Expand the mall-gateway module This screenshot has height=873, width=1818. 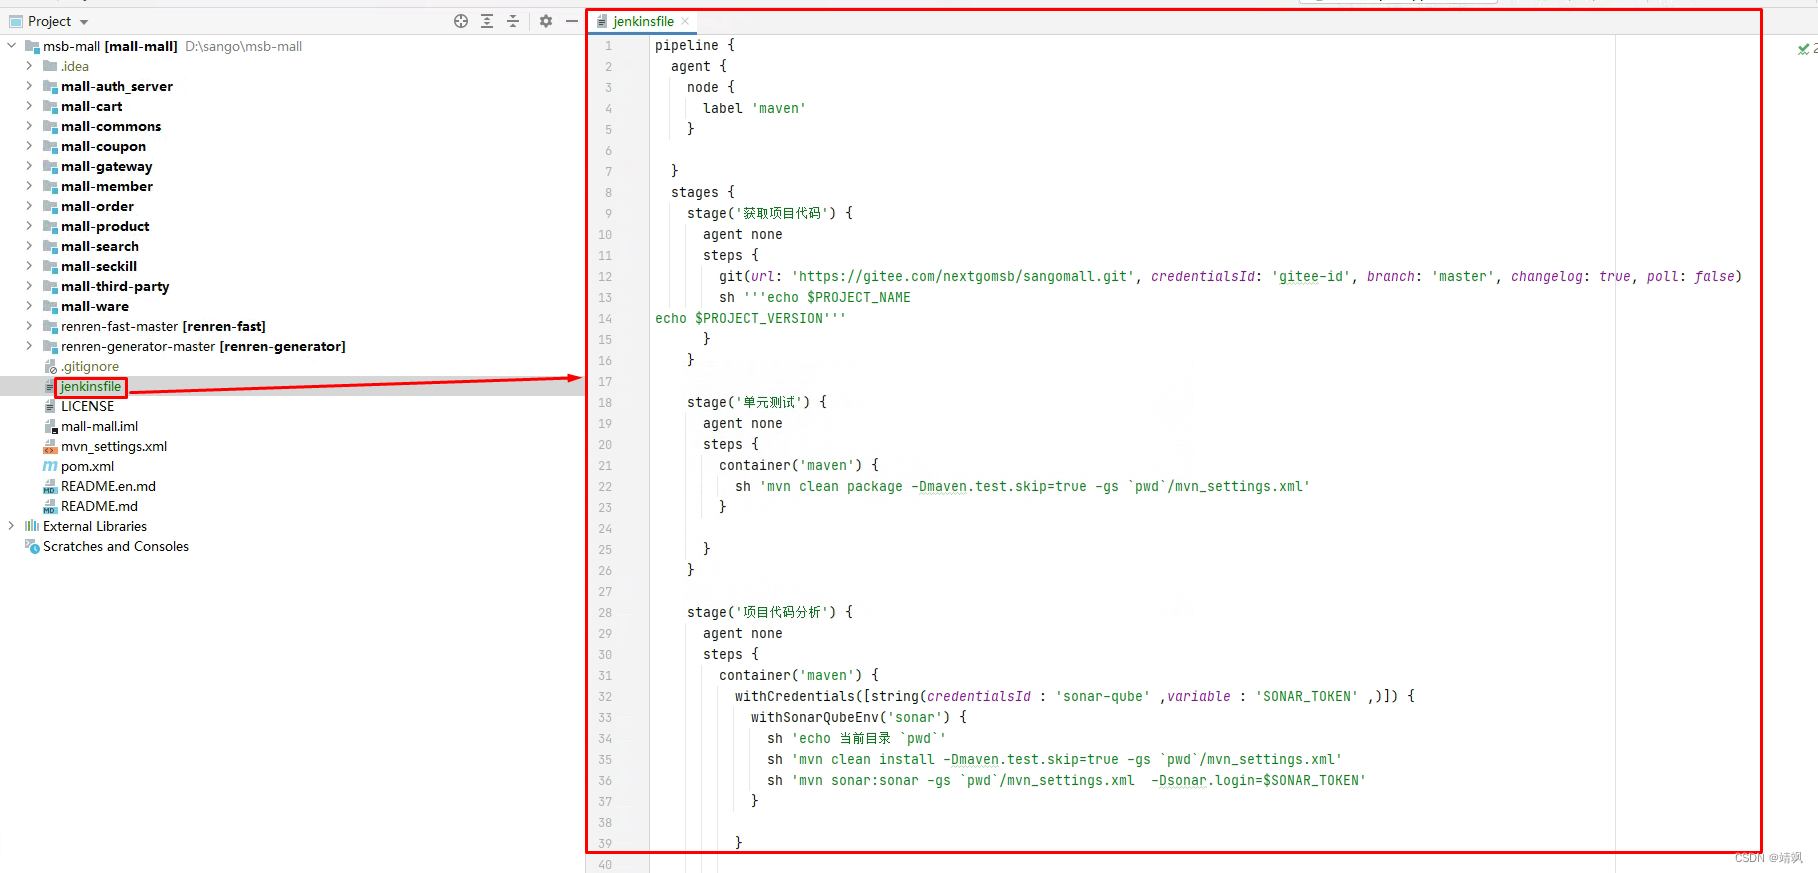[29, 166]
